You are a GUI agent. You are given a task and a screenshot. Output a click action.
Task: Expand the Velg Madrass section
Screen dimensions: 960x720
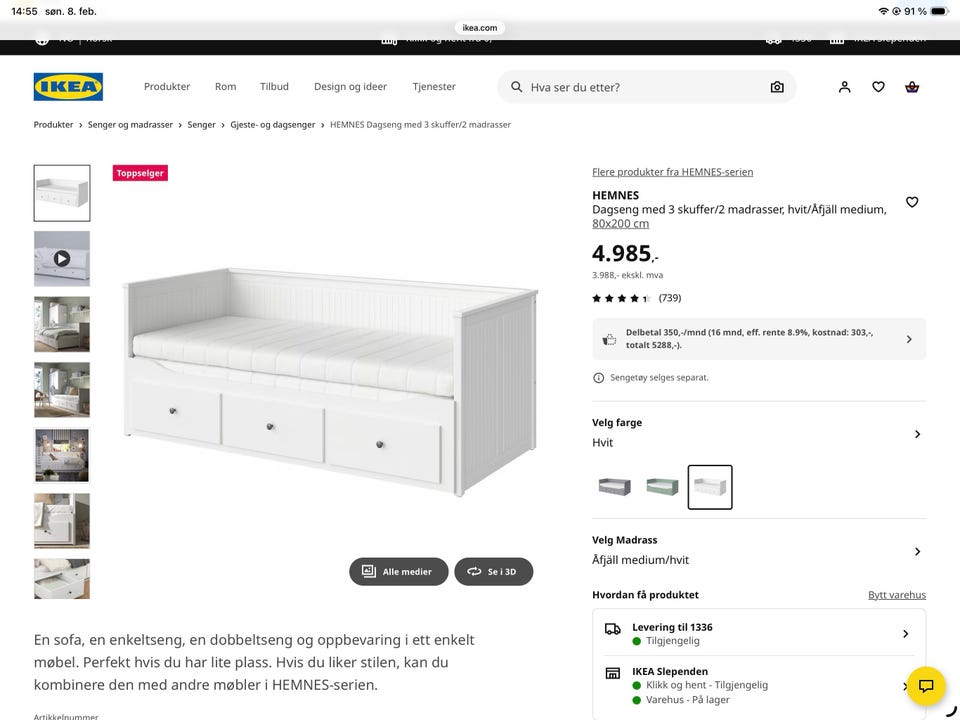(x=917, y=551)
